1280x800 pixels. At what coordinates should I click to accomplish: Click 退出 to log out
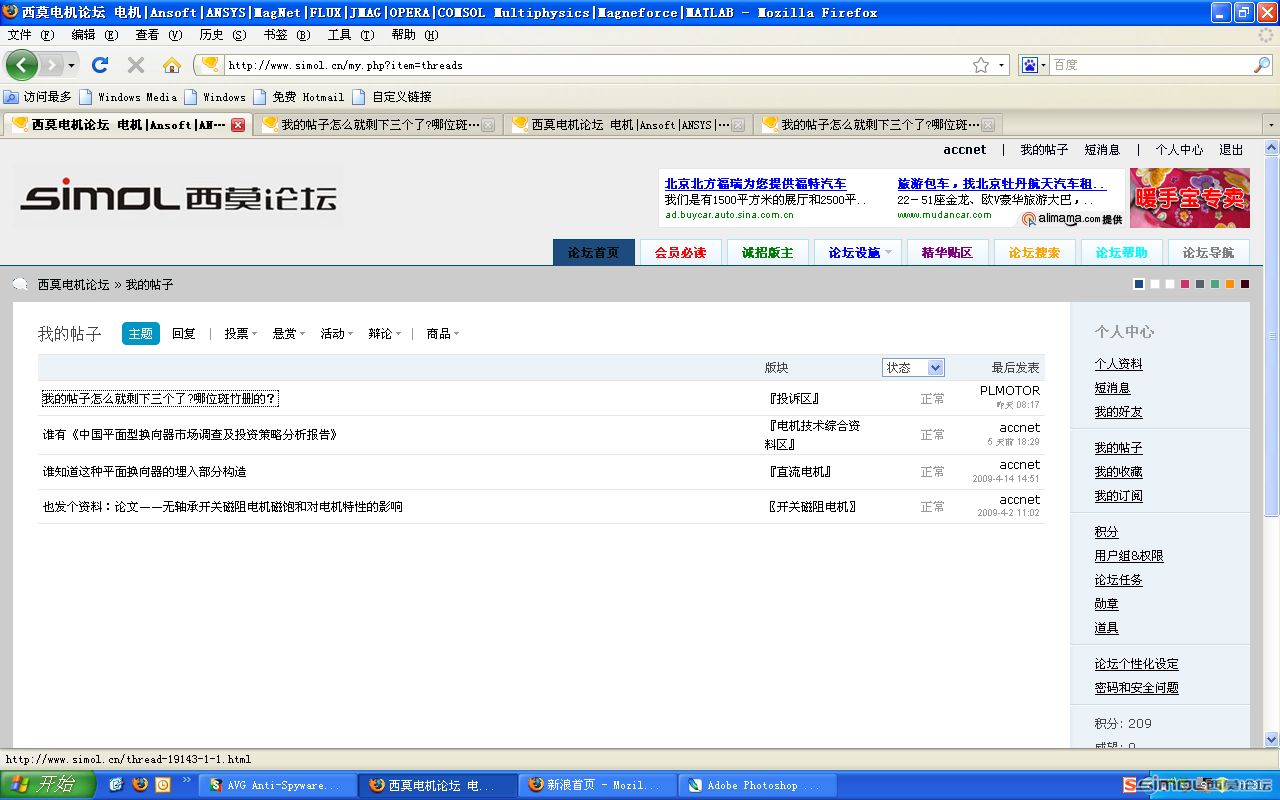(x=1231, y=150)
